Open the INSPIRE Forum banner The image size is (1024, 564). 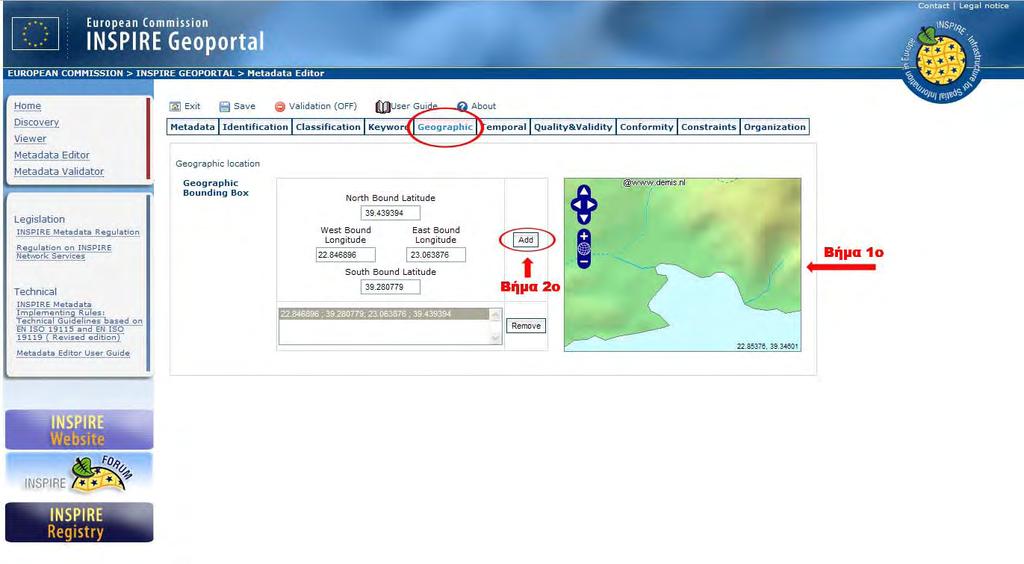point(79,475)
